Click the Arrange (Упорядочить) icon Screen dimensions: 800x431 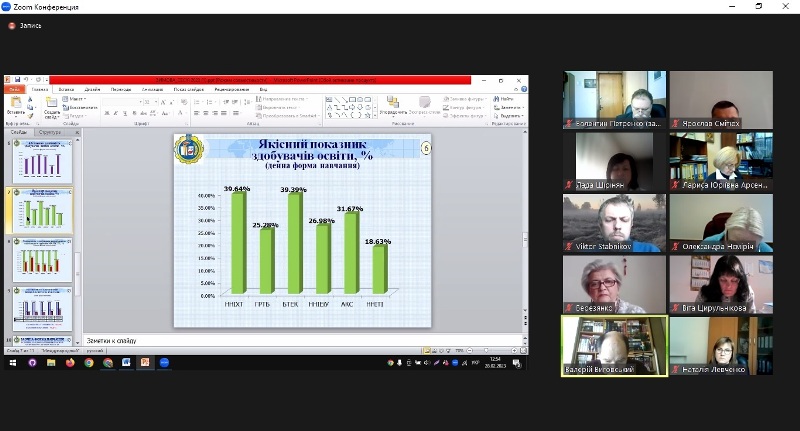click(x=392, y=102)
